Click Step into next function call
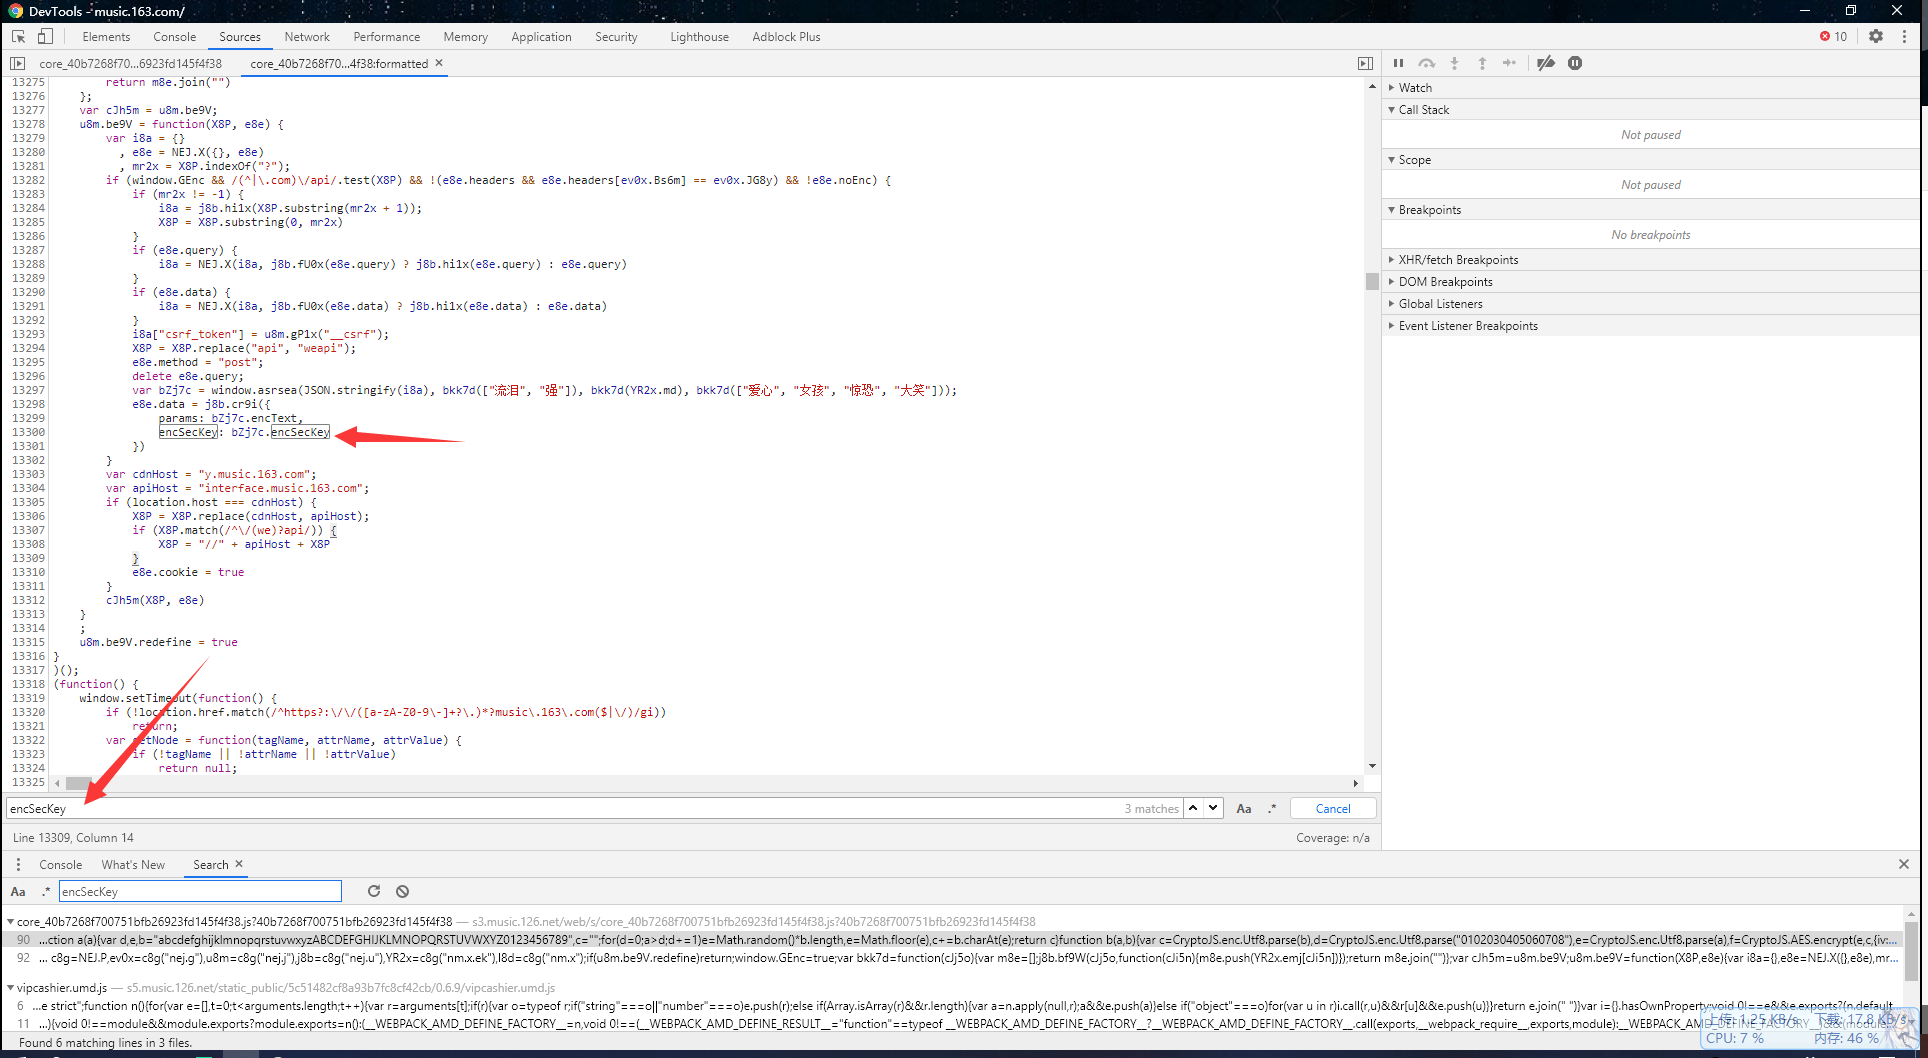 click(x=1454, y=63)
